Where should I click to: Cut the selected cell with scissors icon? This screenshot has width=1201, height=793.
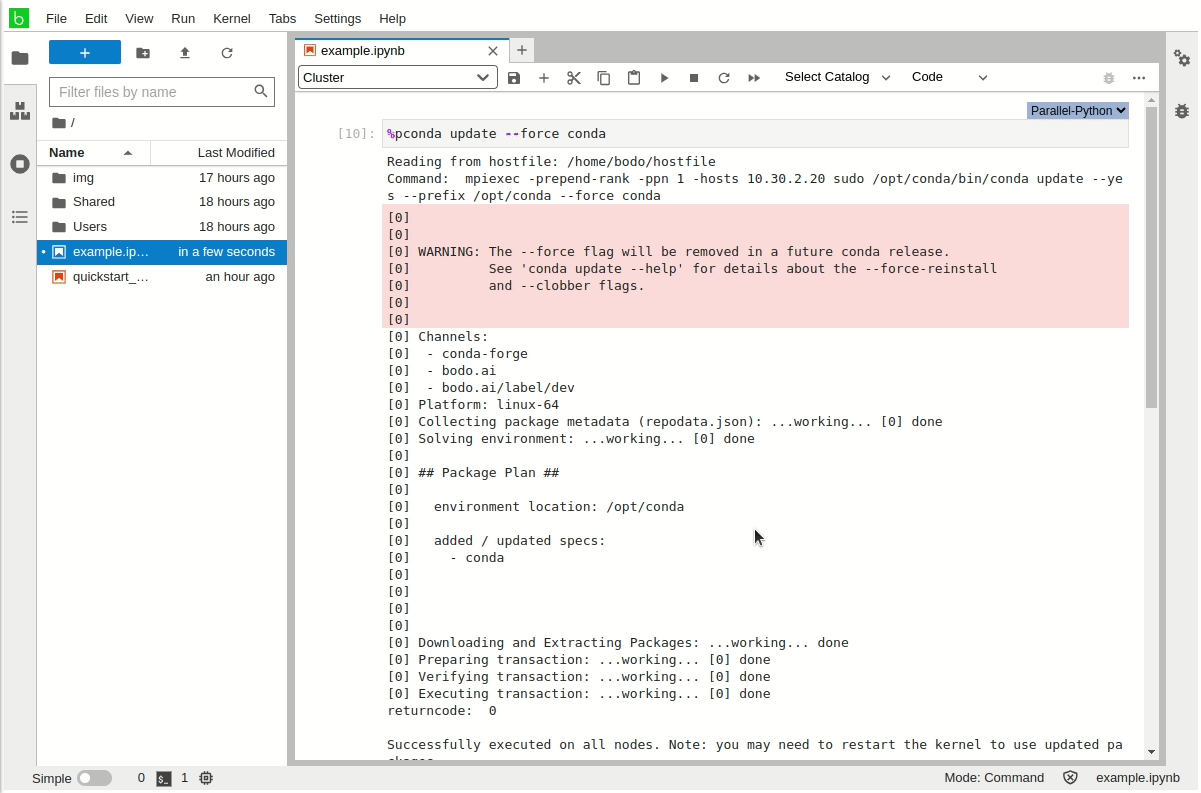click(574, 78)
